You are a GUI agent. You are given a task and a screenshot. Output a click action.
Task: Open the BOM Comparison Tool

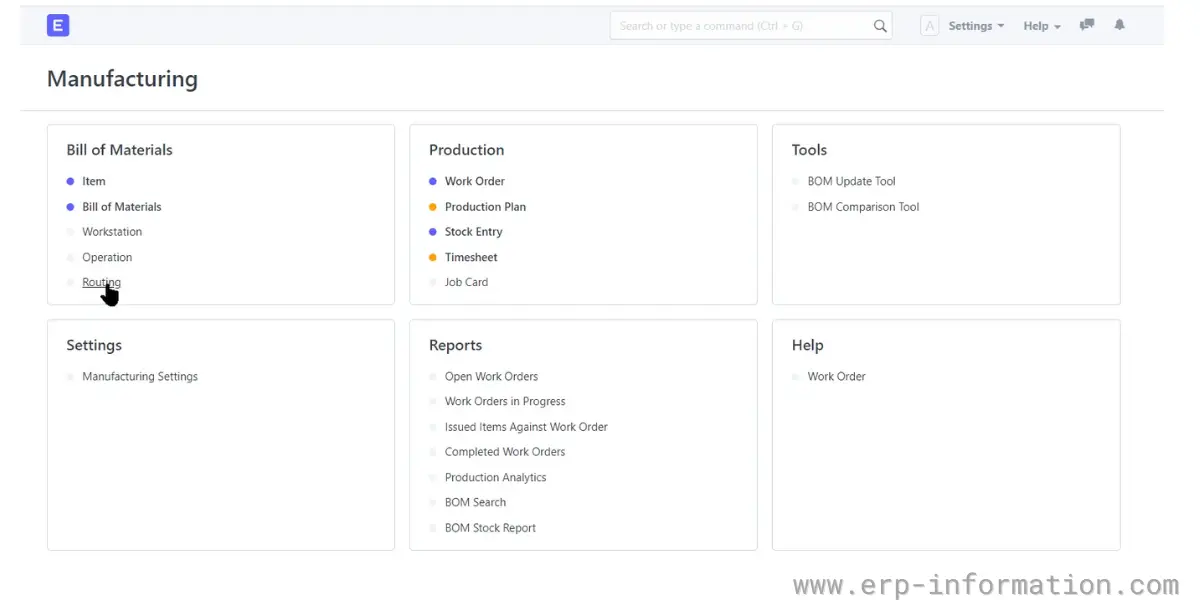click(x=863, y=207)
